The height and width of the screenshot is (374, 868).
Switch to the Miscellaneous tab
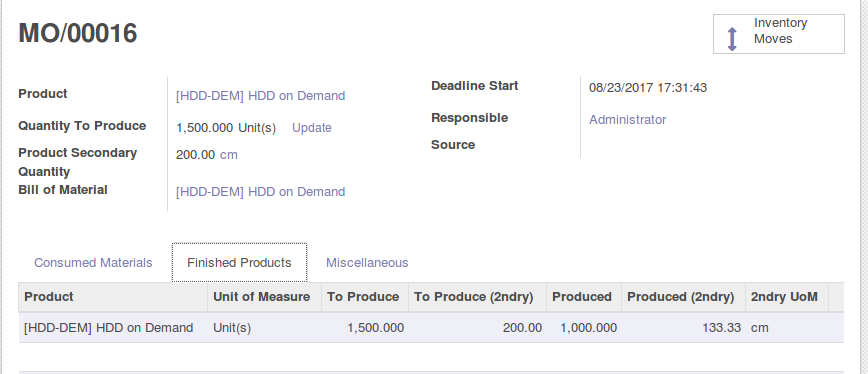click(x=367, y=262)
